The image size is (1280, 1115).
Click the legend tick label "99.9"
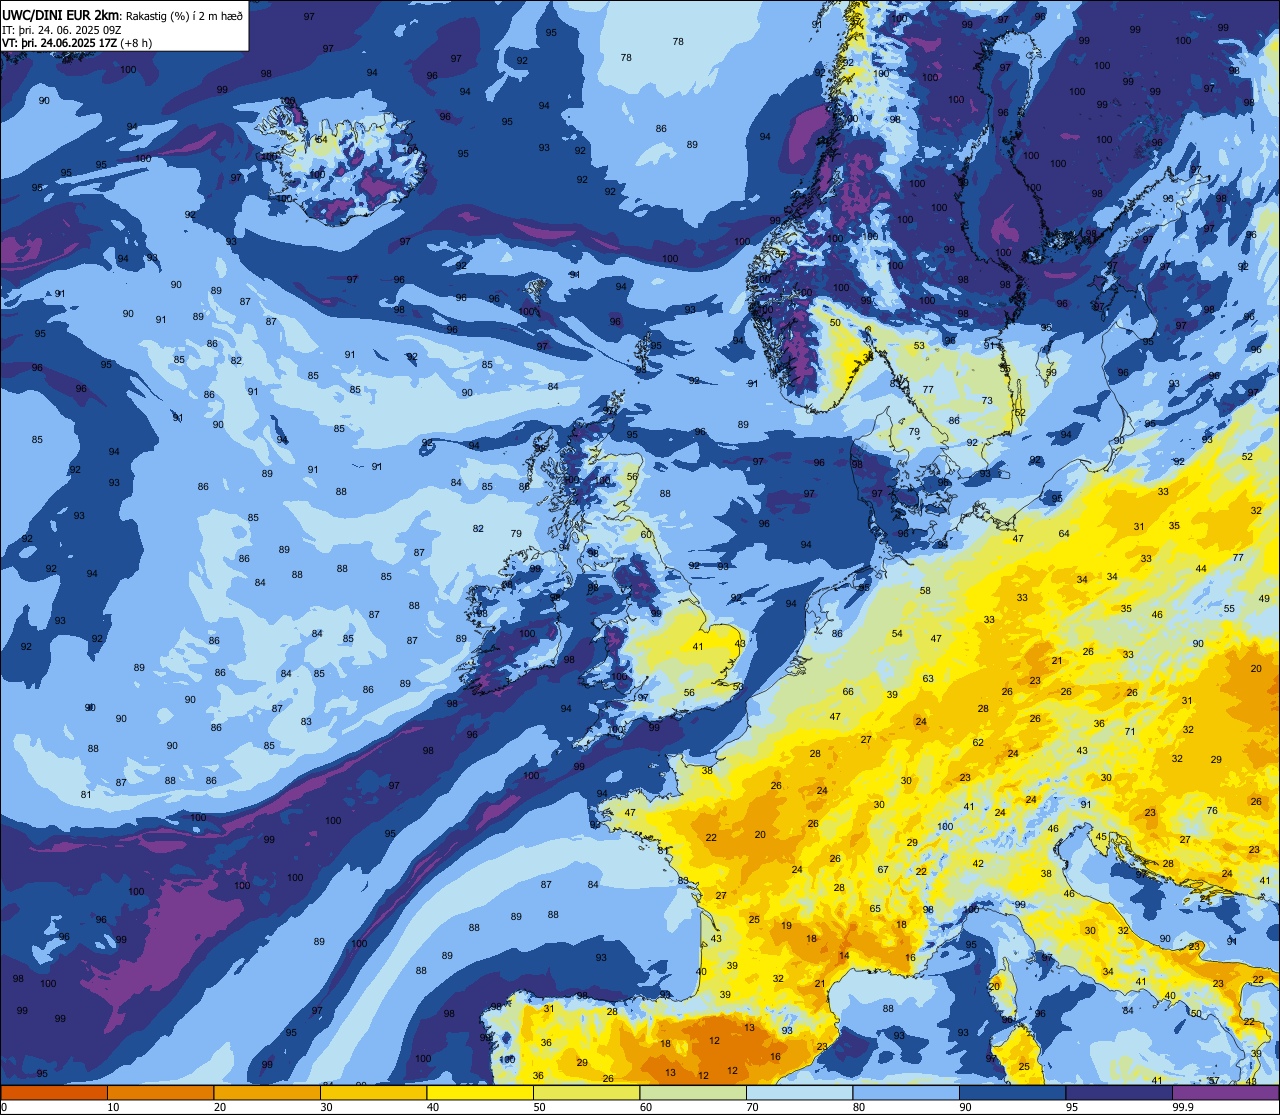(1184, 1107)
